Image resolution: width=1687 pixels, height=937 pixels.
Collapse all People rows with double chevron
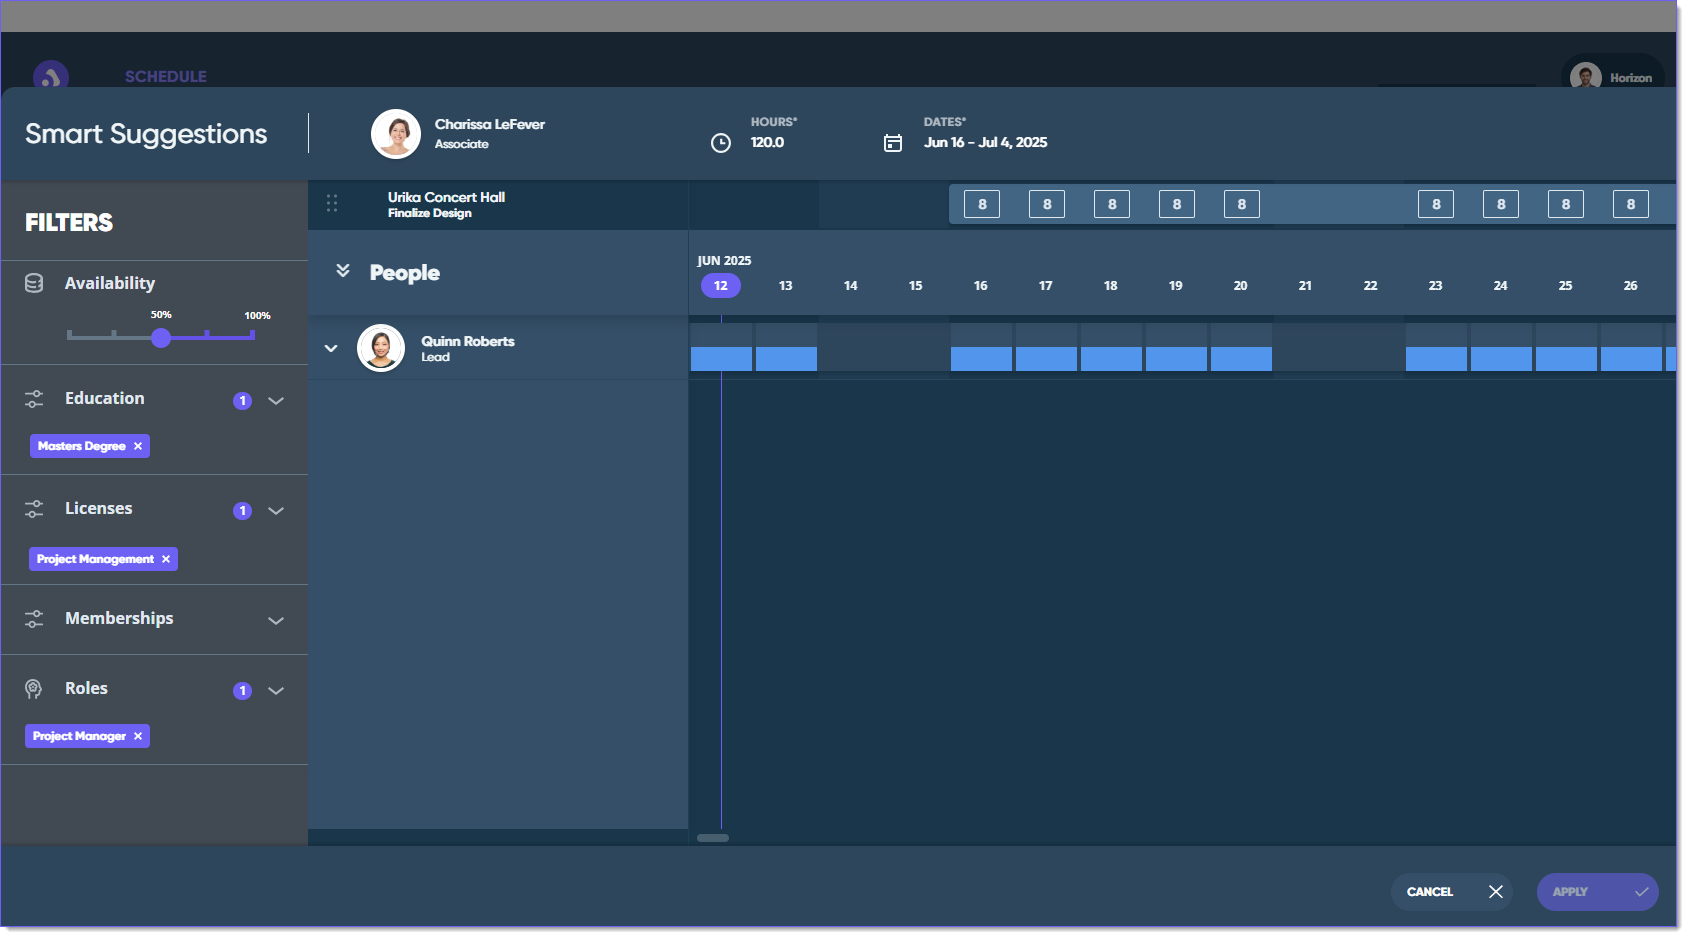coord(343,271)
